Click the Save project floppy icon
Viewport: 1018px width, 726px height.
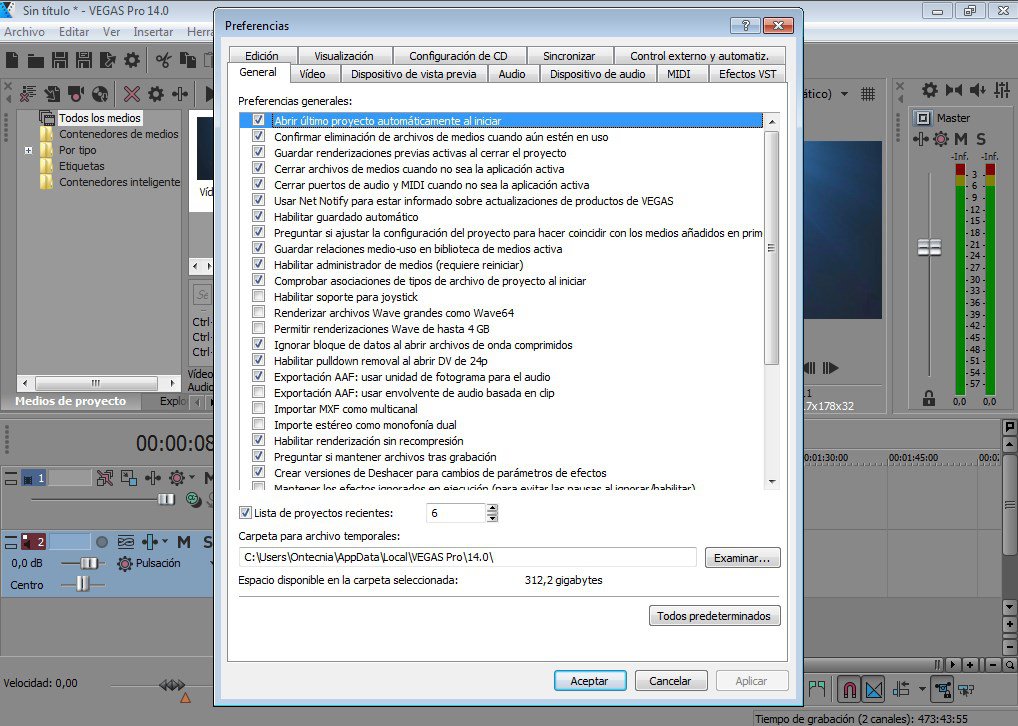pyautogui.click(x=60, y=60)
